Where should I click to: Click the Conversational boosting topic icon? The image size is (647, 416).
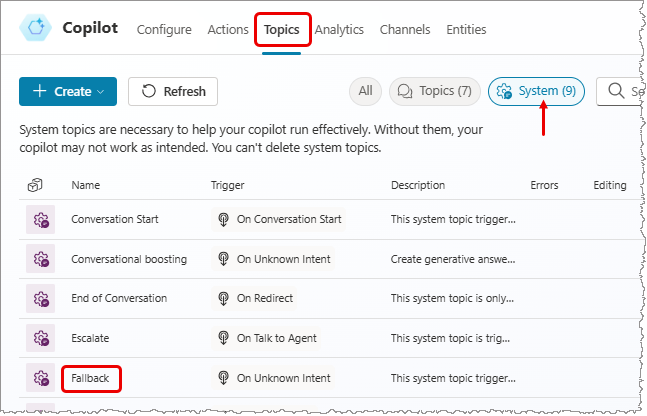click(41, 259)
